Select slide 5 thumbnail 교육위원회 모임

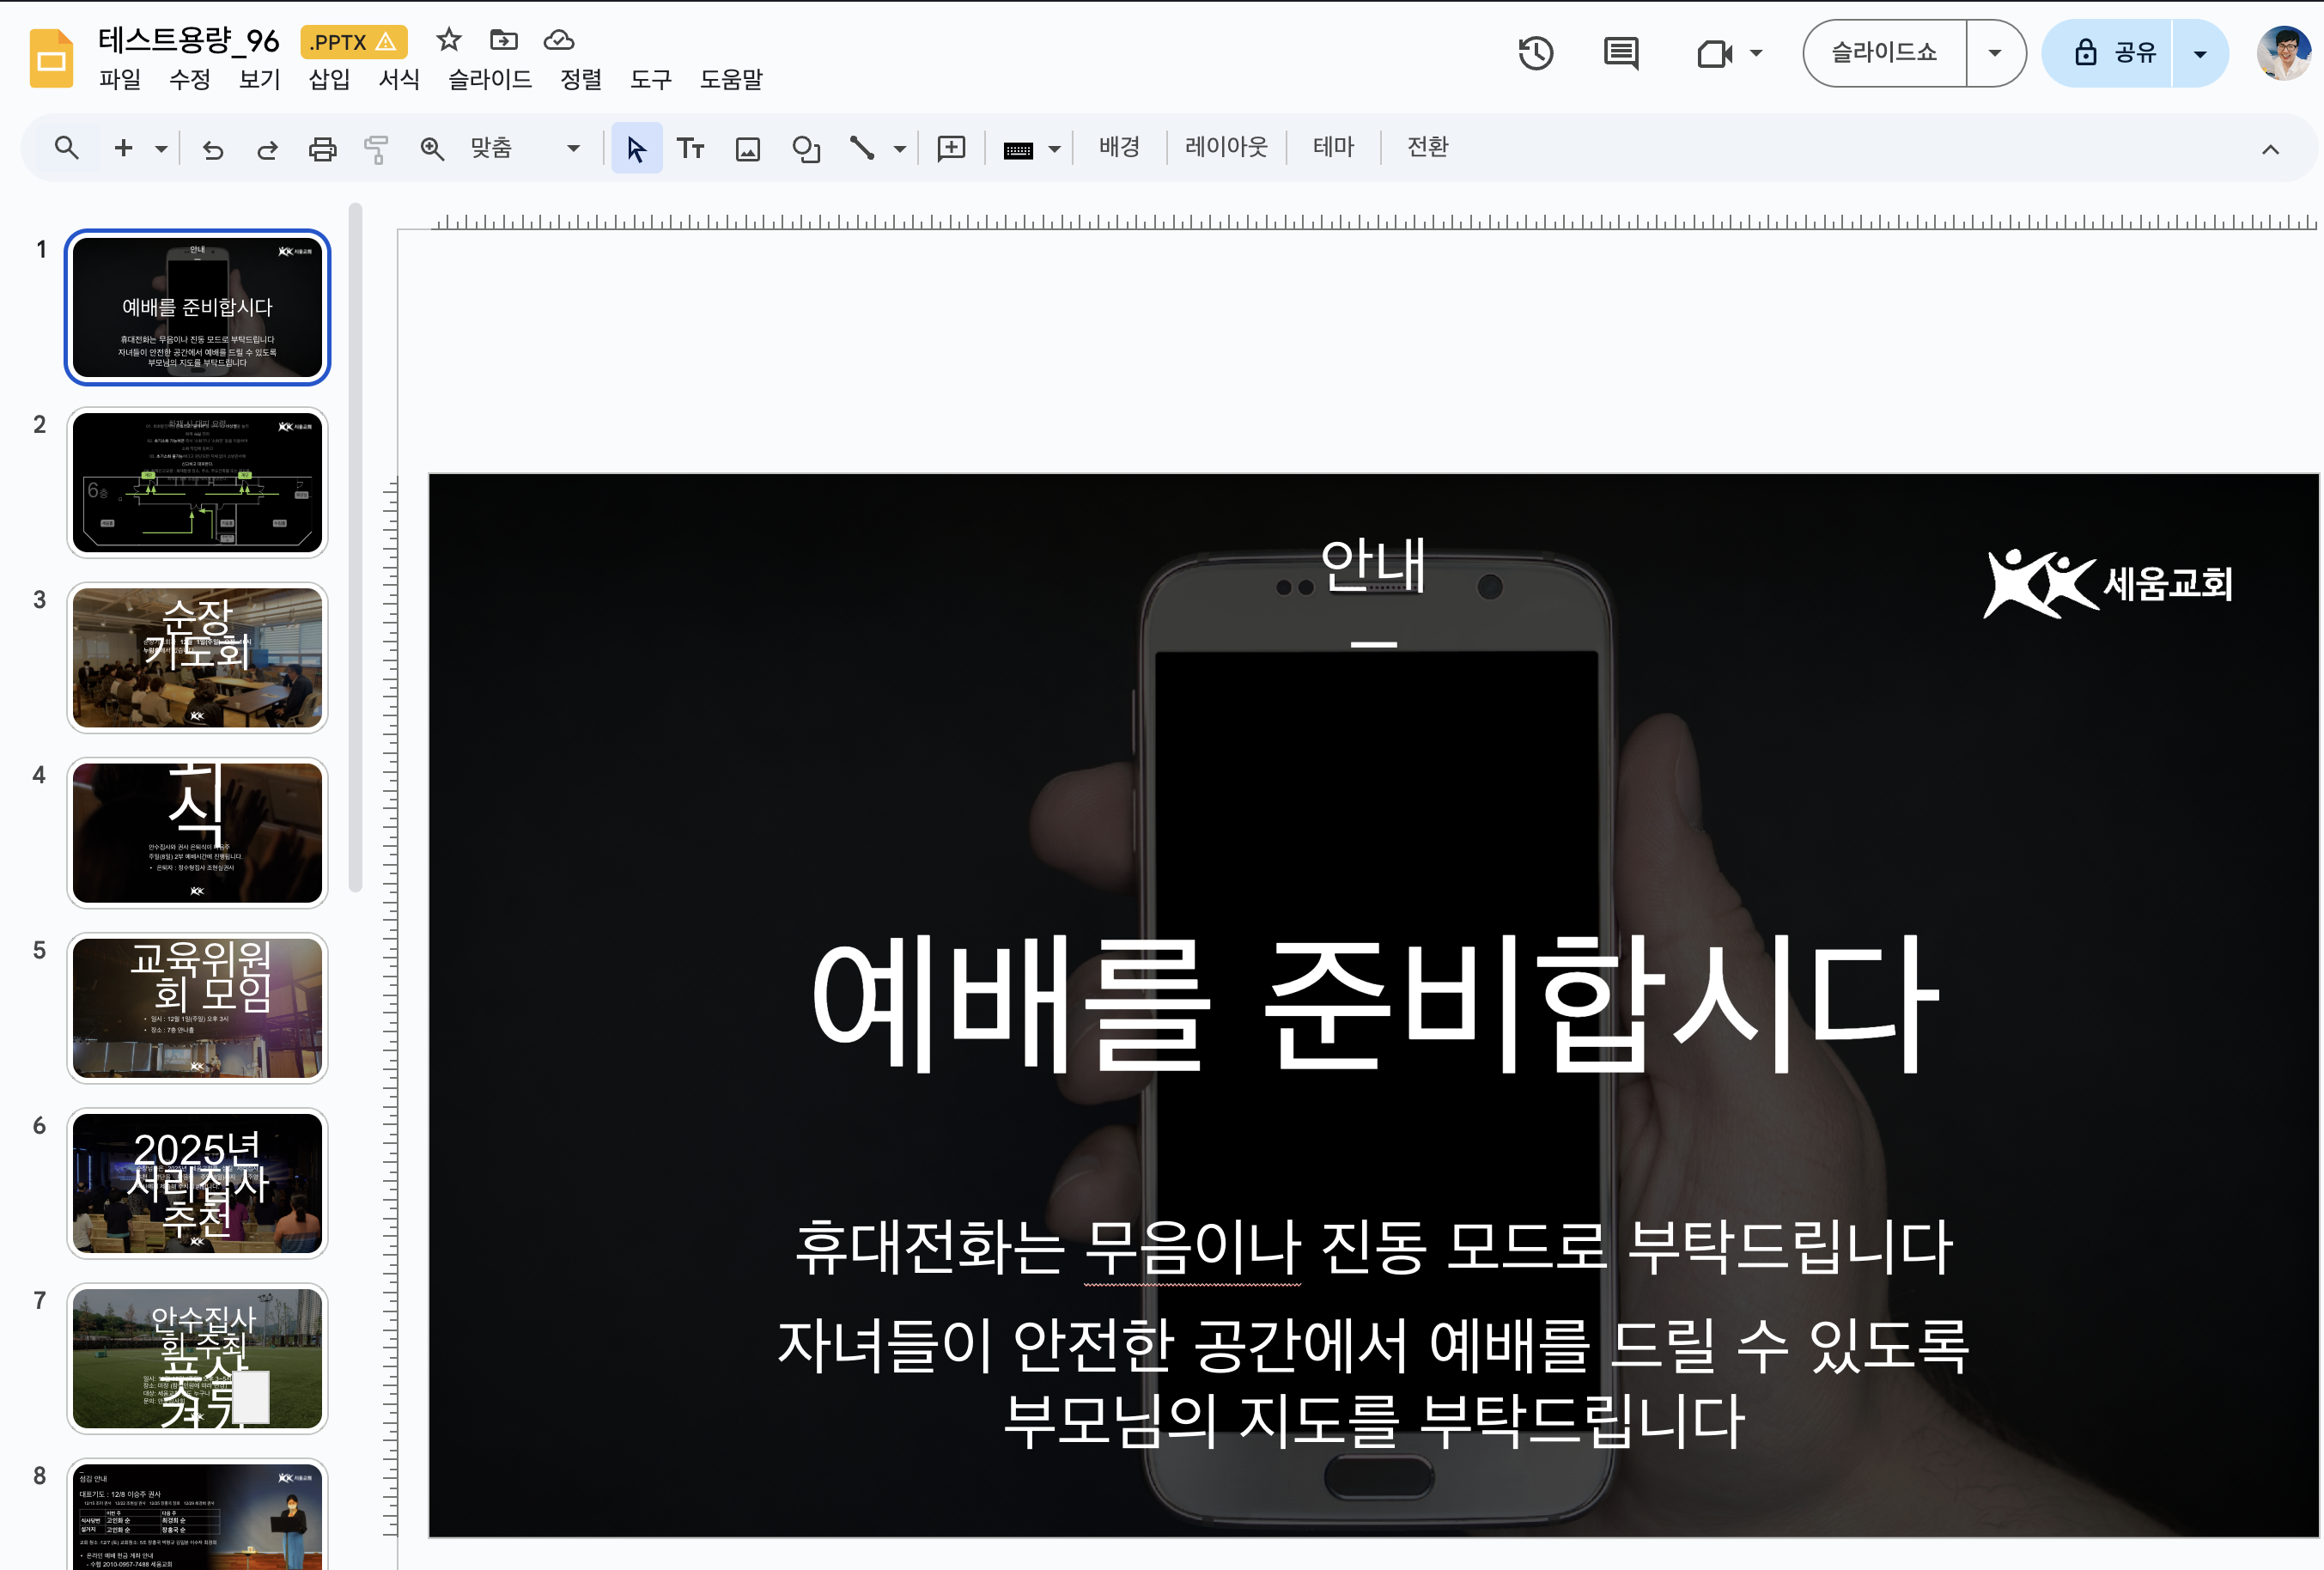(x=197, y=1007)
